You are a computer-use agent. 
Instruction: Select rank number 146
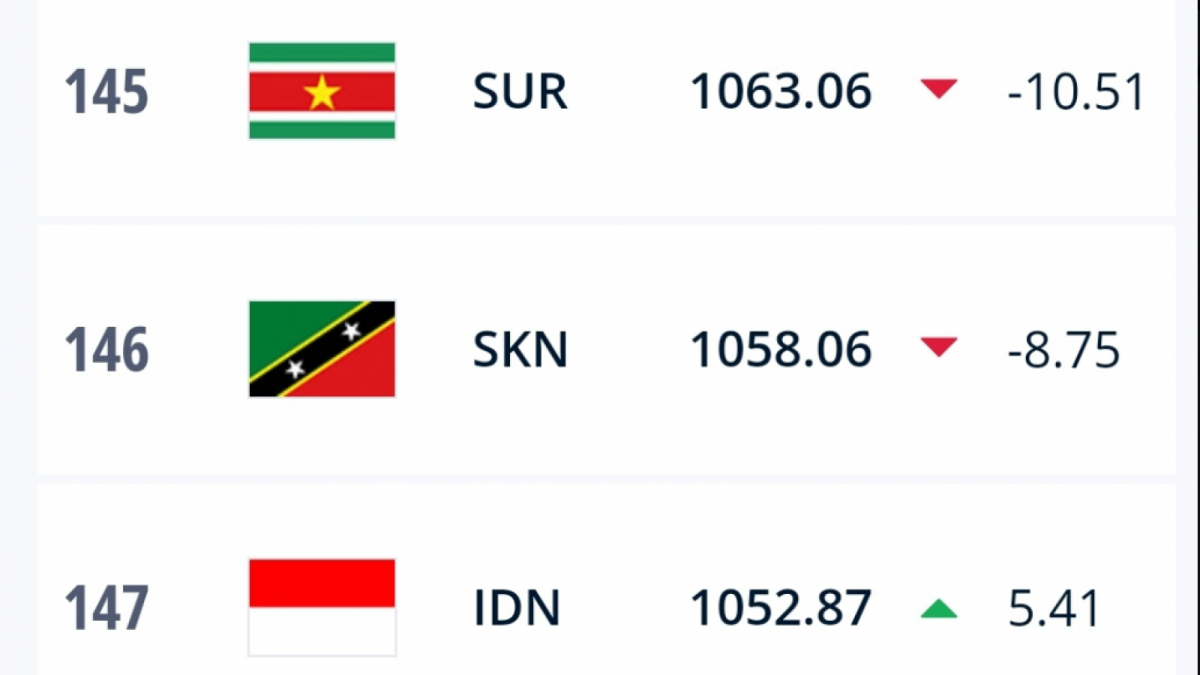pos(107,350)
